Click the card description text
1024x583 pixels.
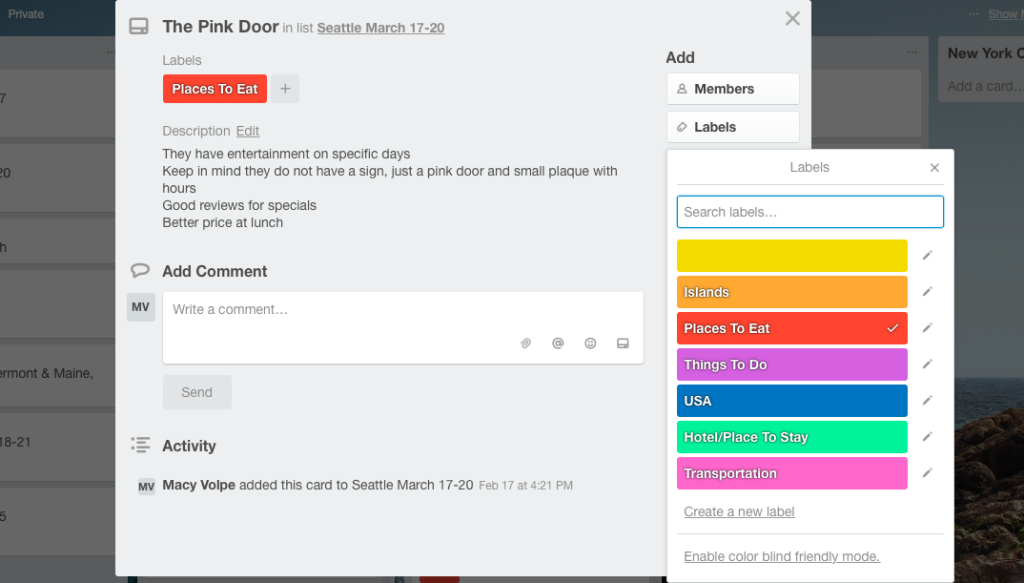click(x=390, y=188)
